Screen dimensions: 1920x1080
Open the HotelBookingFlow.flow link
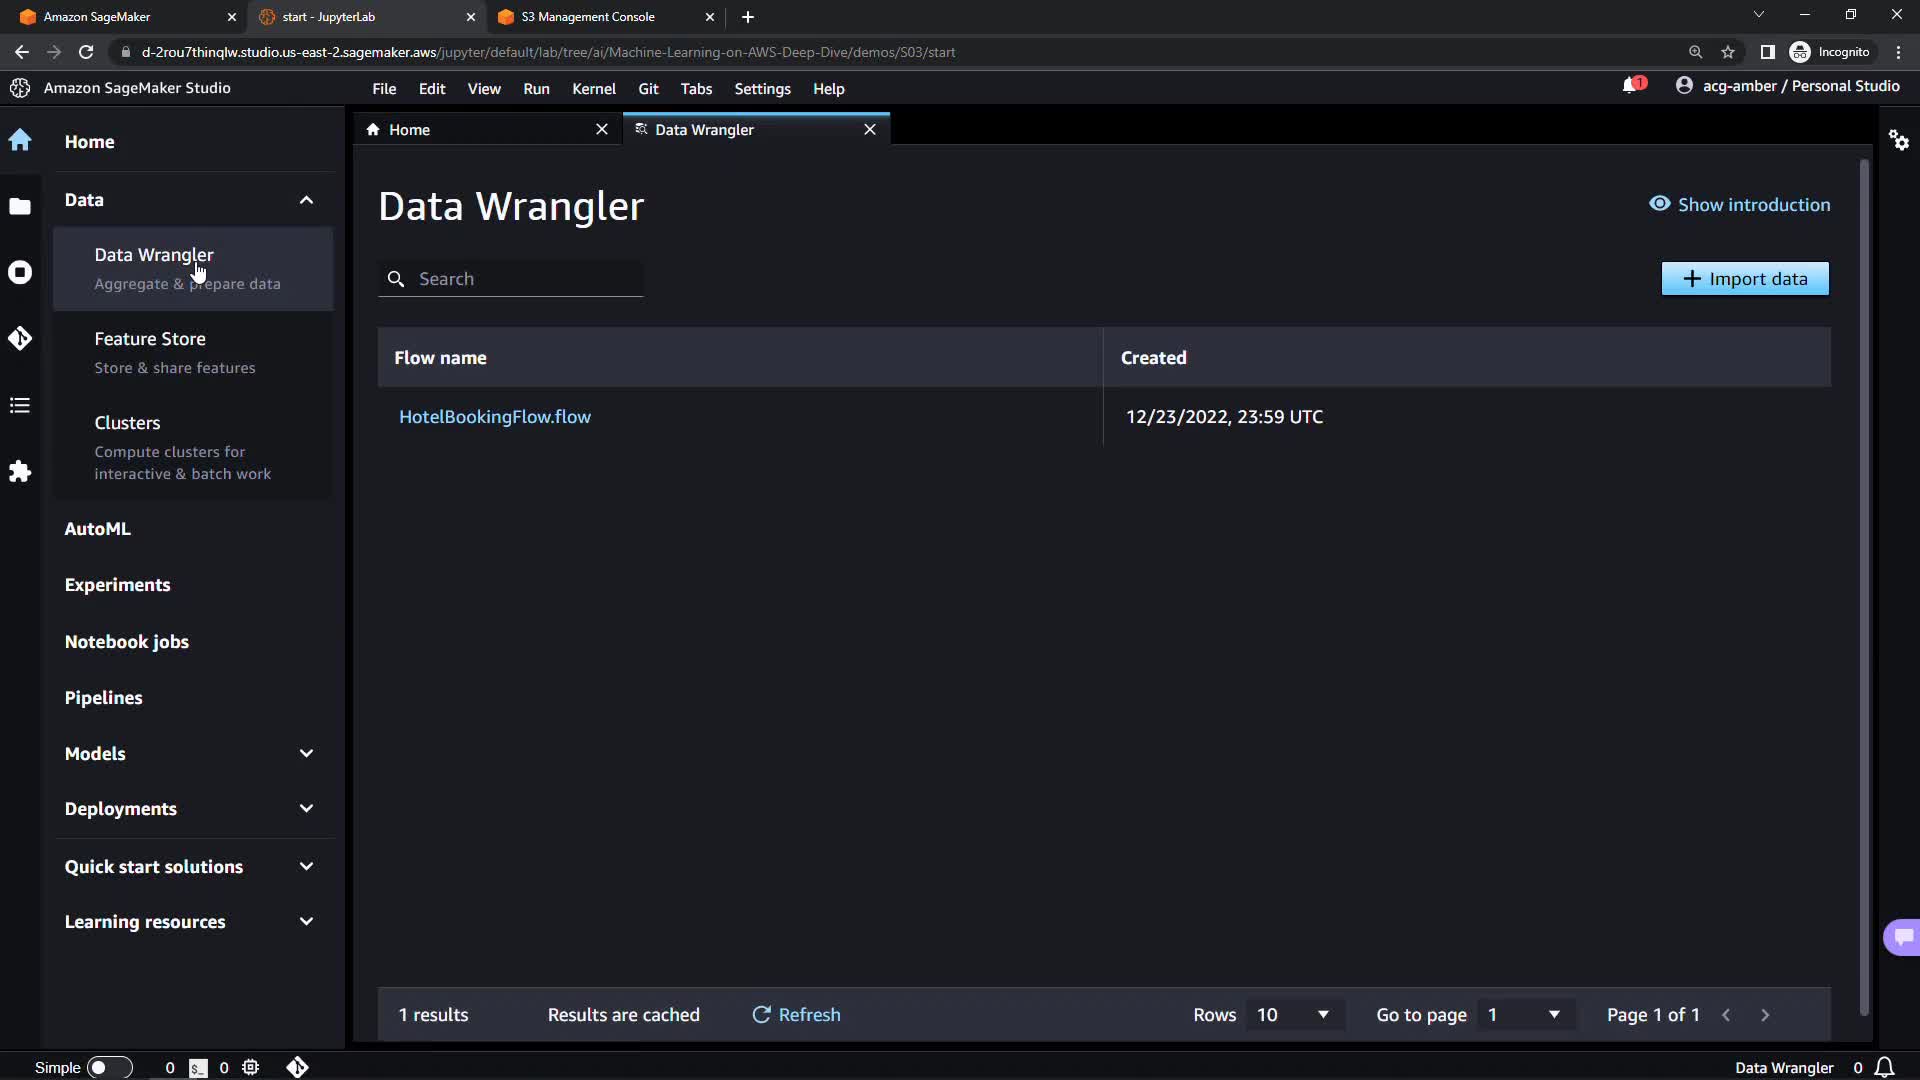click(495, 417)
